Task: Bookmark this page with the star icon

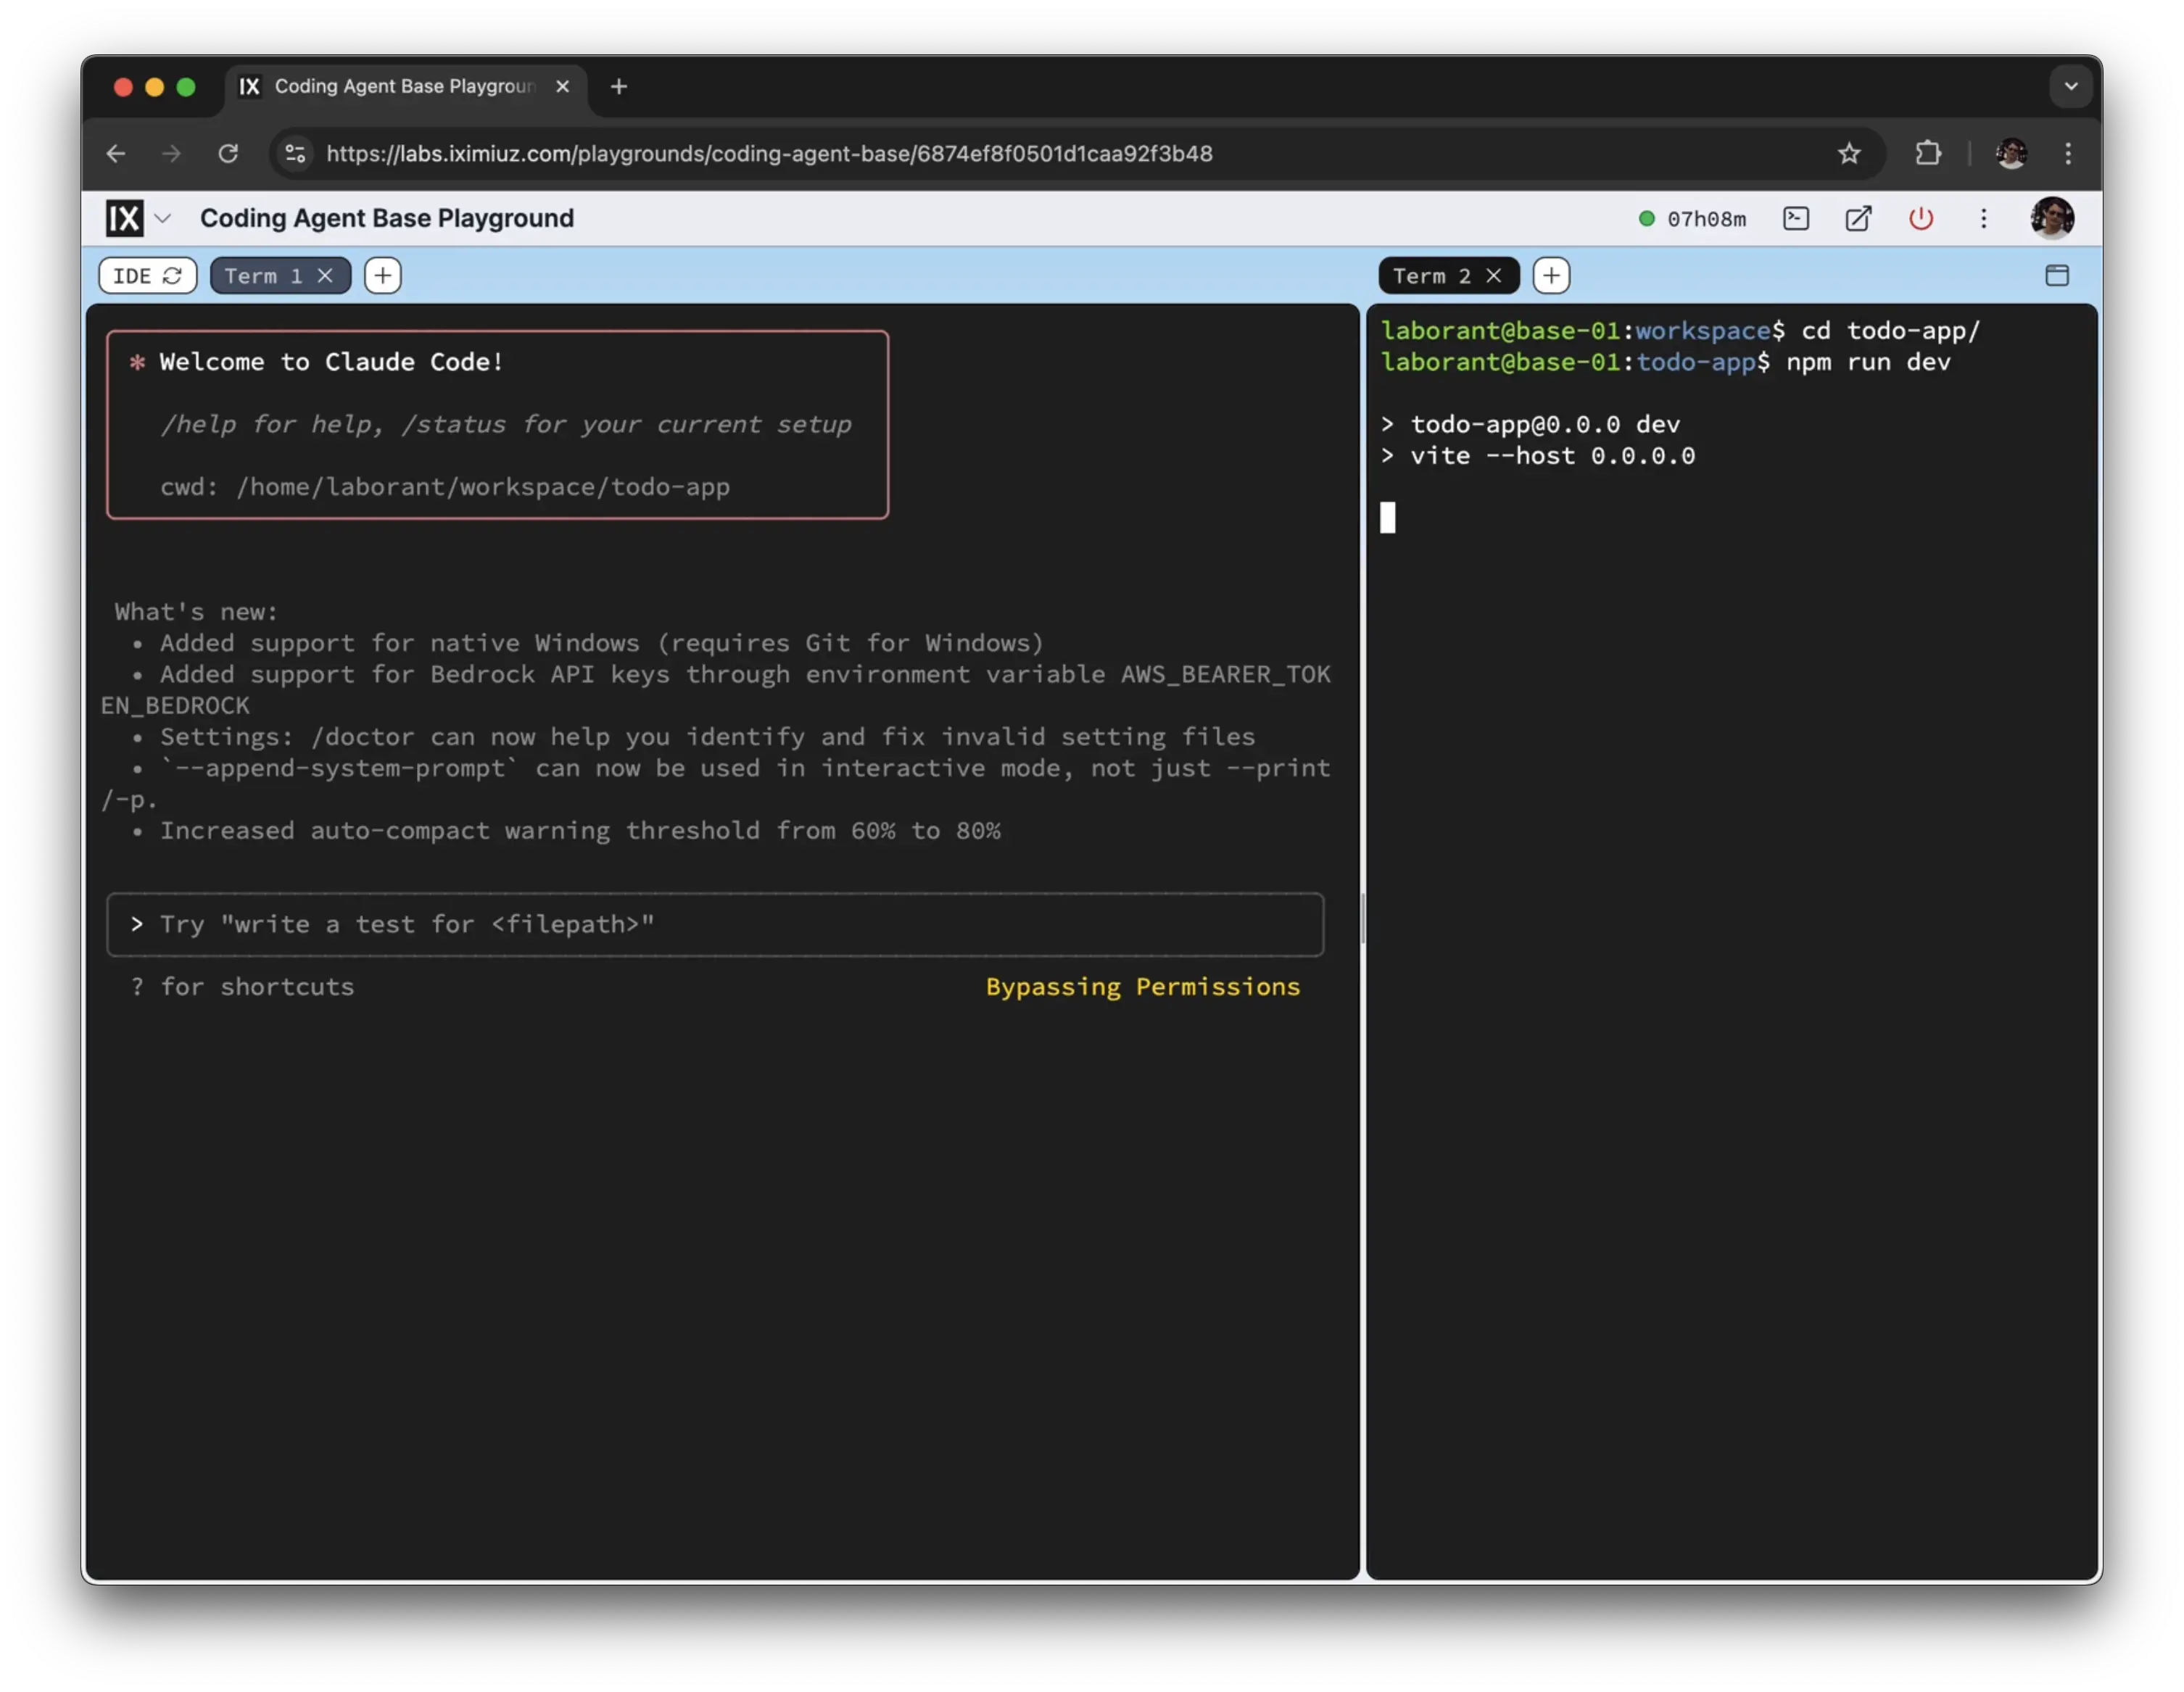Action: coord(1849,154)
